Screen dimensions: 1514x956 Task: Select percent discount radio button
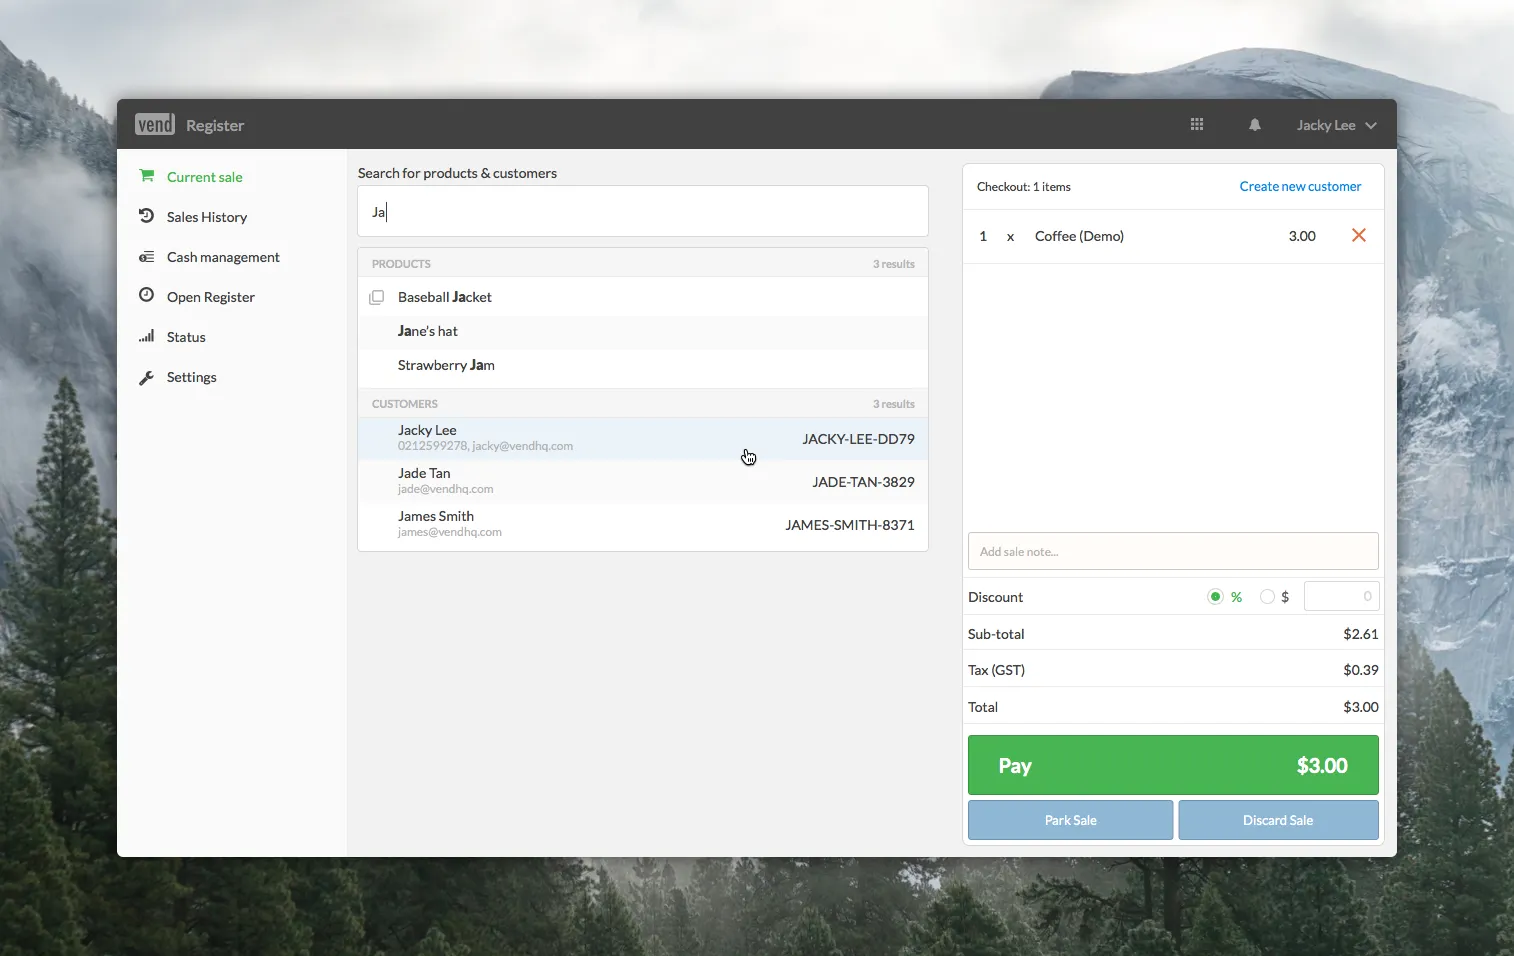click(1215, 597)
